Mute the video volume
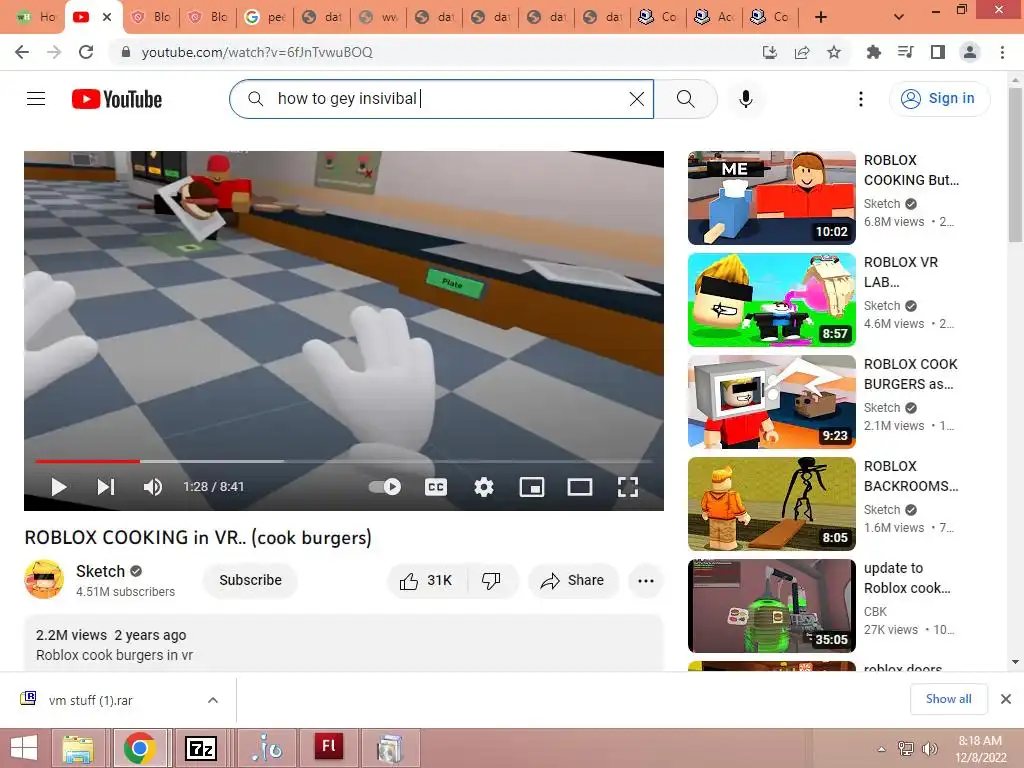The image size is (1024, 768). (x=153, y=487)
